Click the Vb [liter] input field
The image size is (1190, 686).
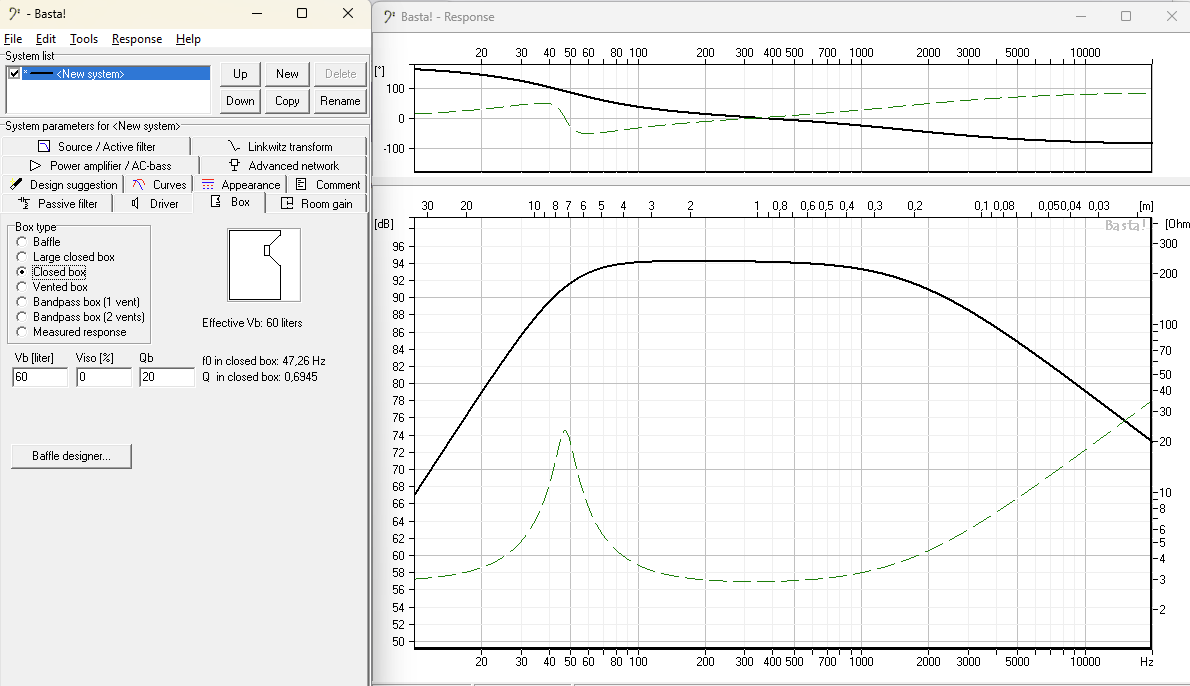(x=40, y=377)
